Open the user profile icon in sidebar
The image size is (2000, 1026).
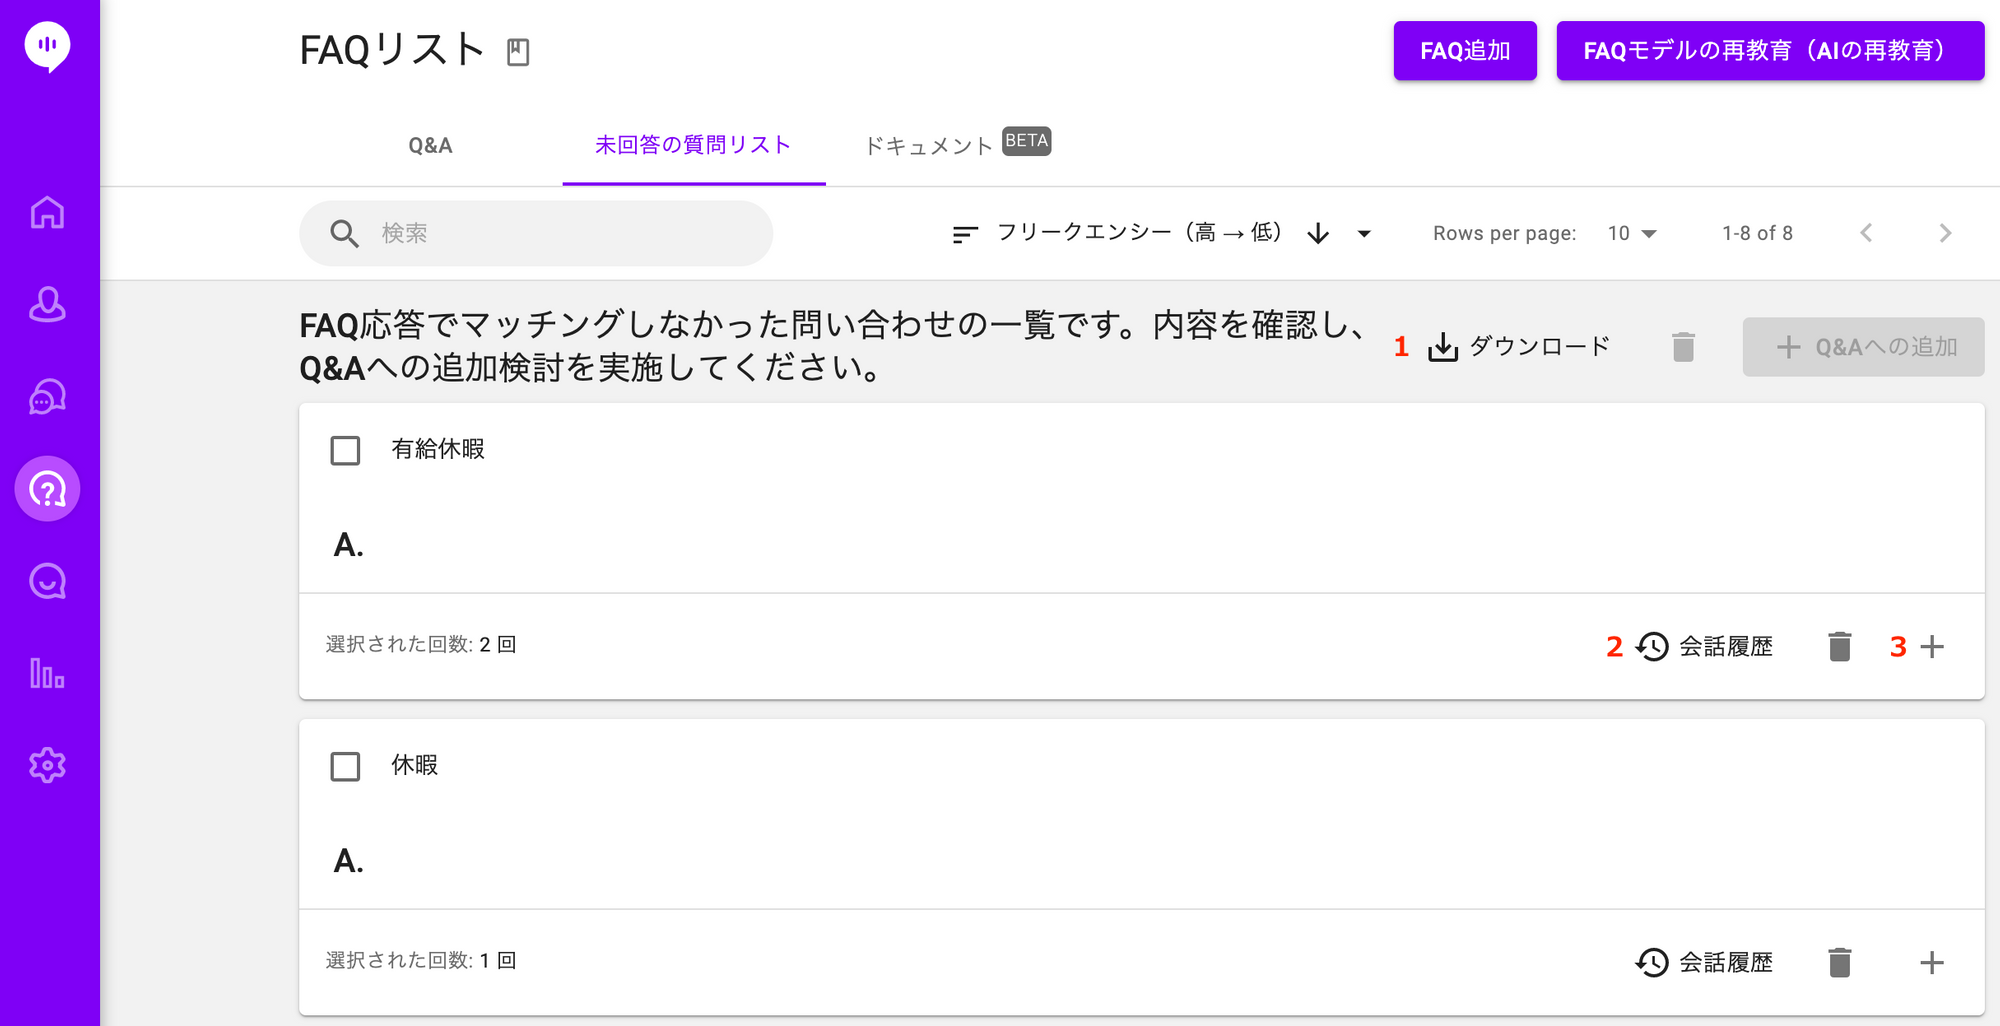coord(47,305)
